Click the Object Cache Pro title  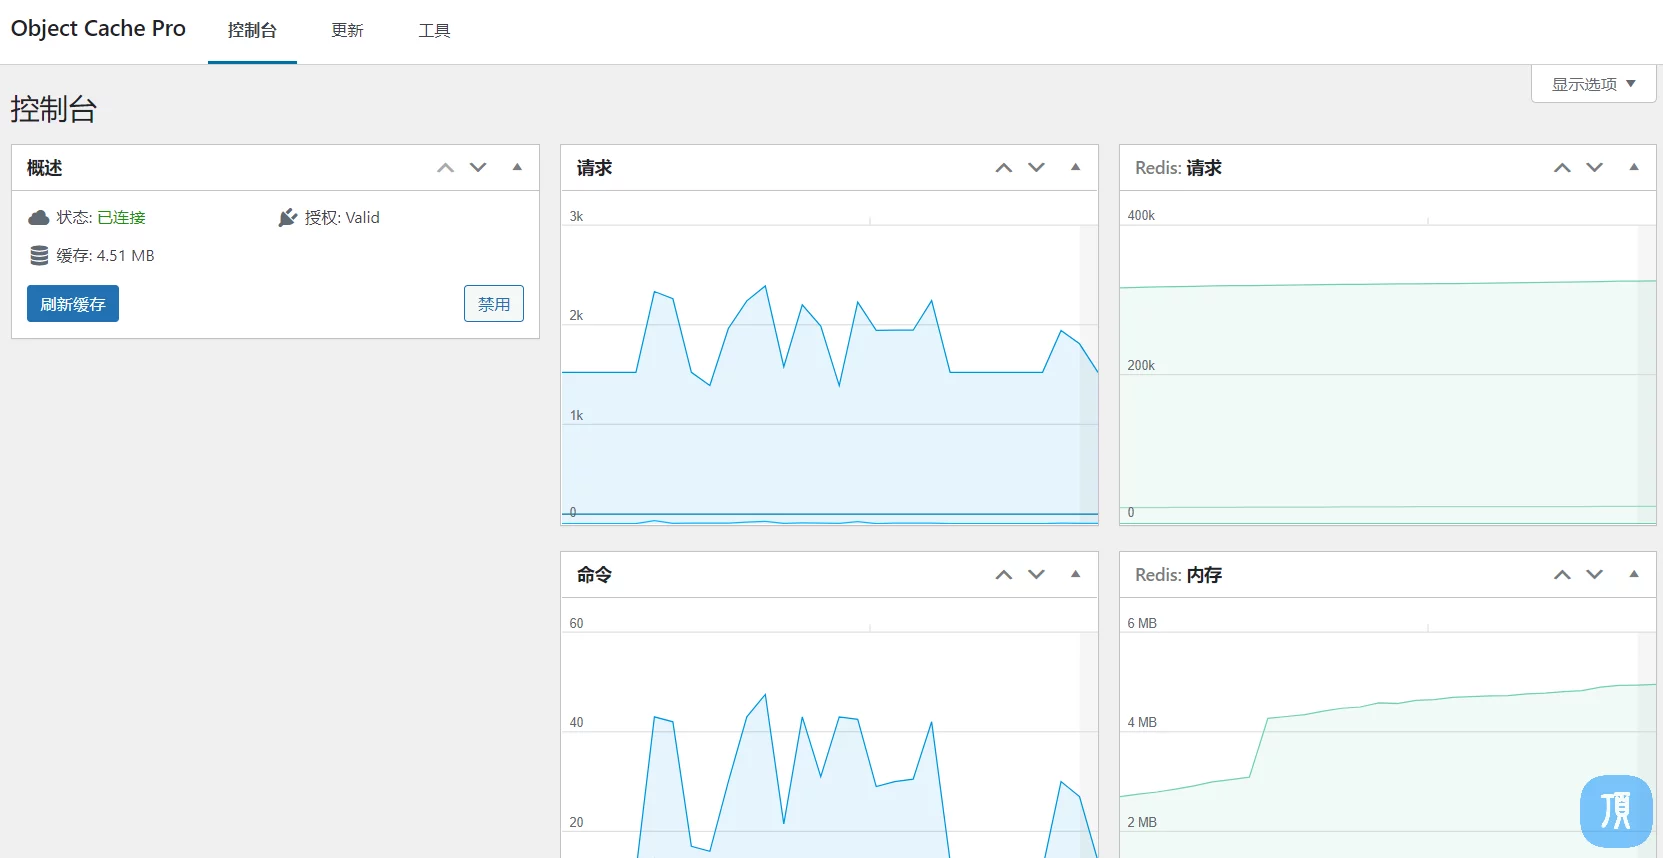(x=98, y=29)
